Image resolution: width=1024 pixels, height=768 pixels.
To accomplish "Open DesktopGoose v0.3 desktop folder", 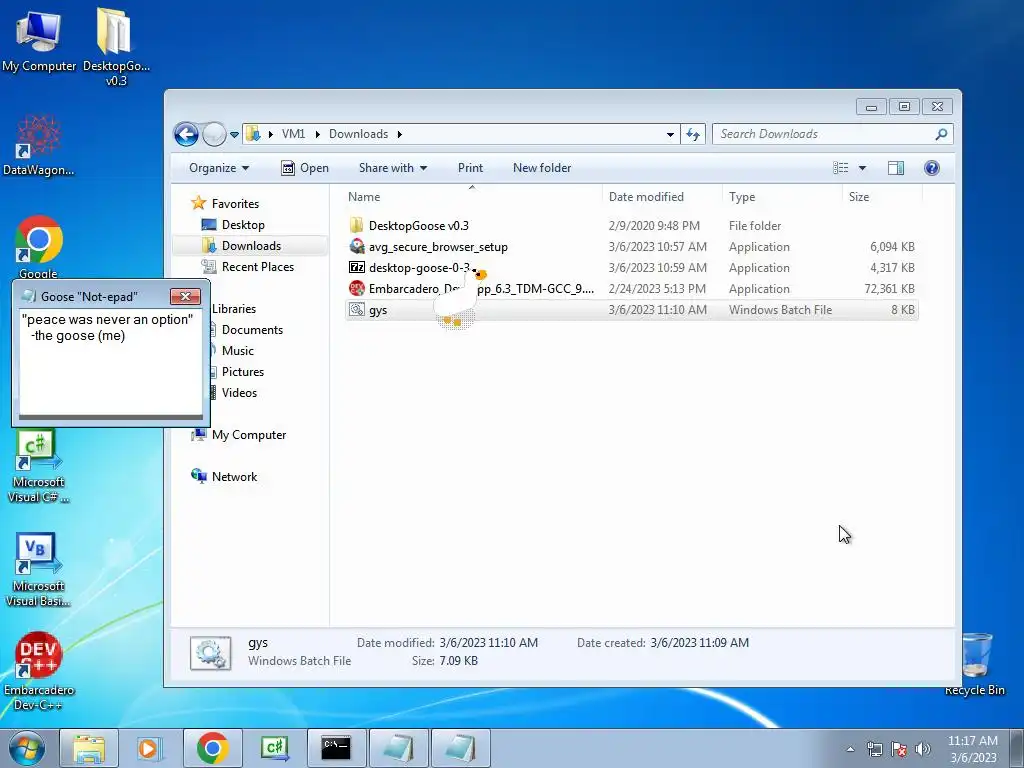I will point(116,46).
